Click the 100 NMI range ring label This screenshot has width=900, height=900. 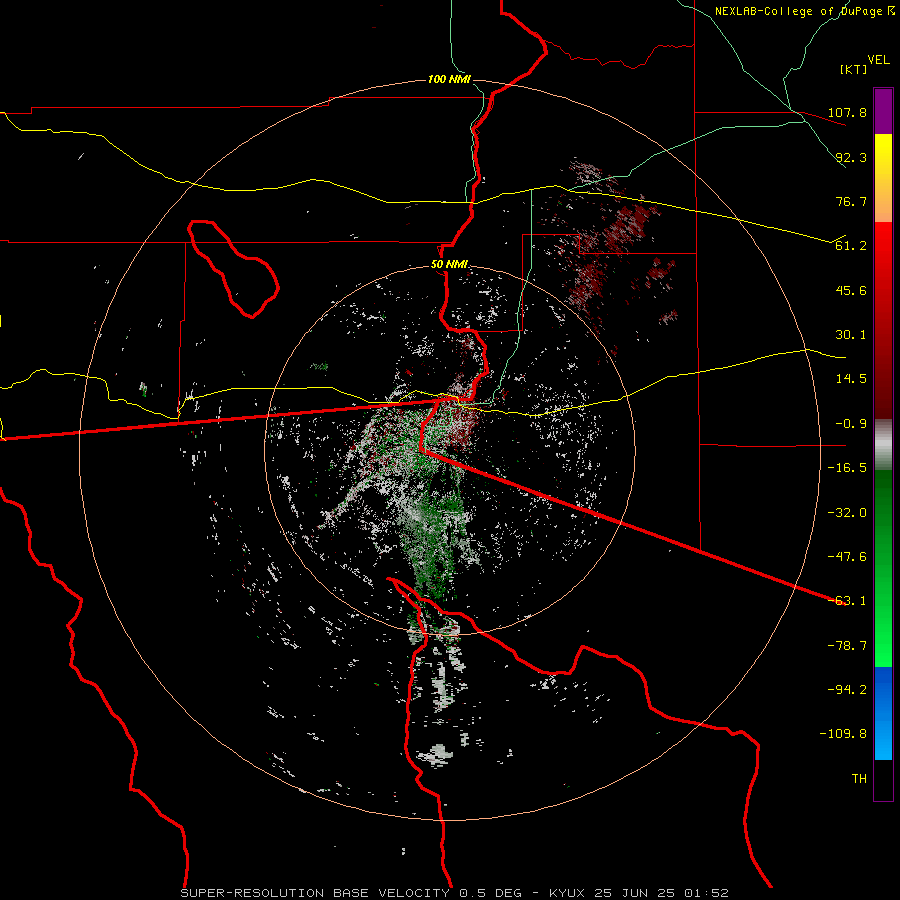click(x=449, y=79)
